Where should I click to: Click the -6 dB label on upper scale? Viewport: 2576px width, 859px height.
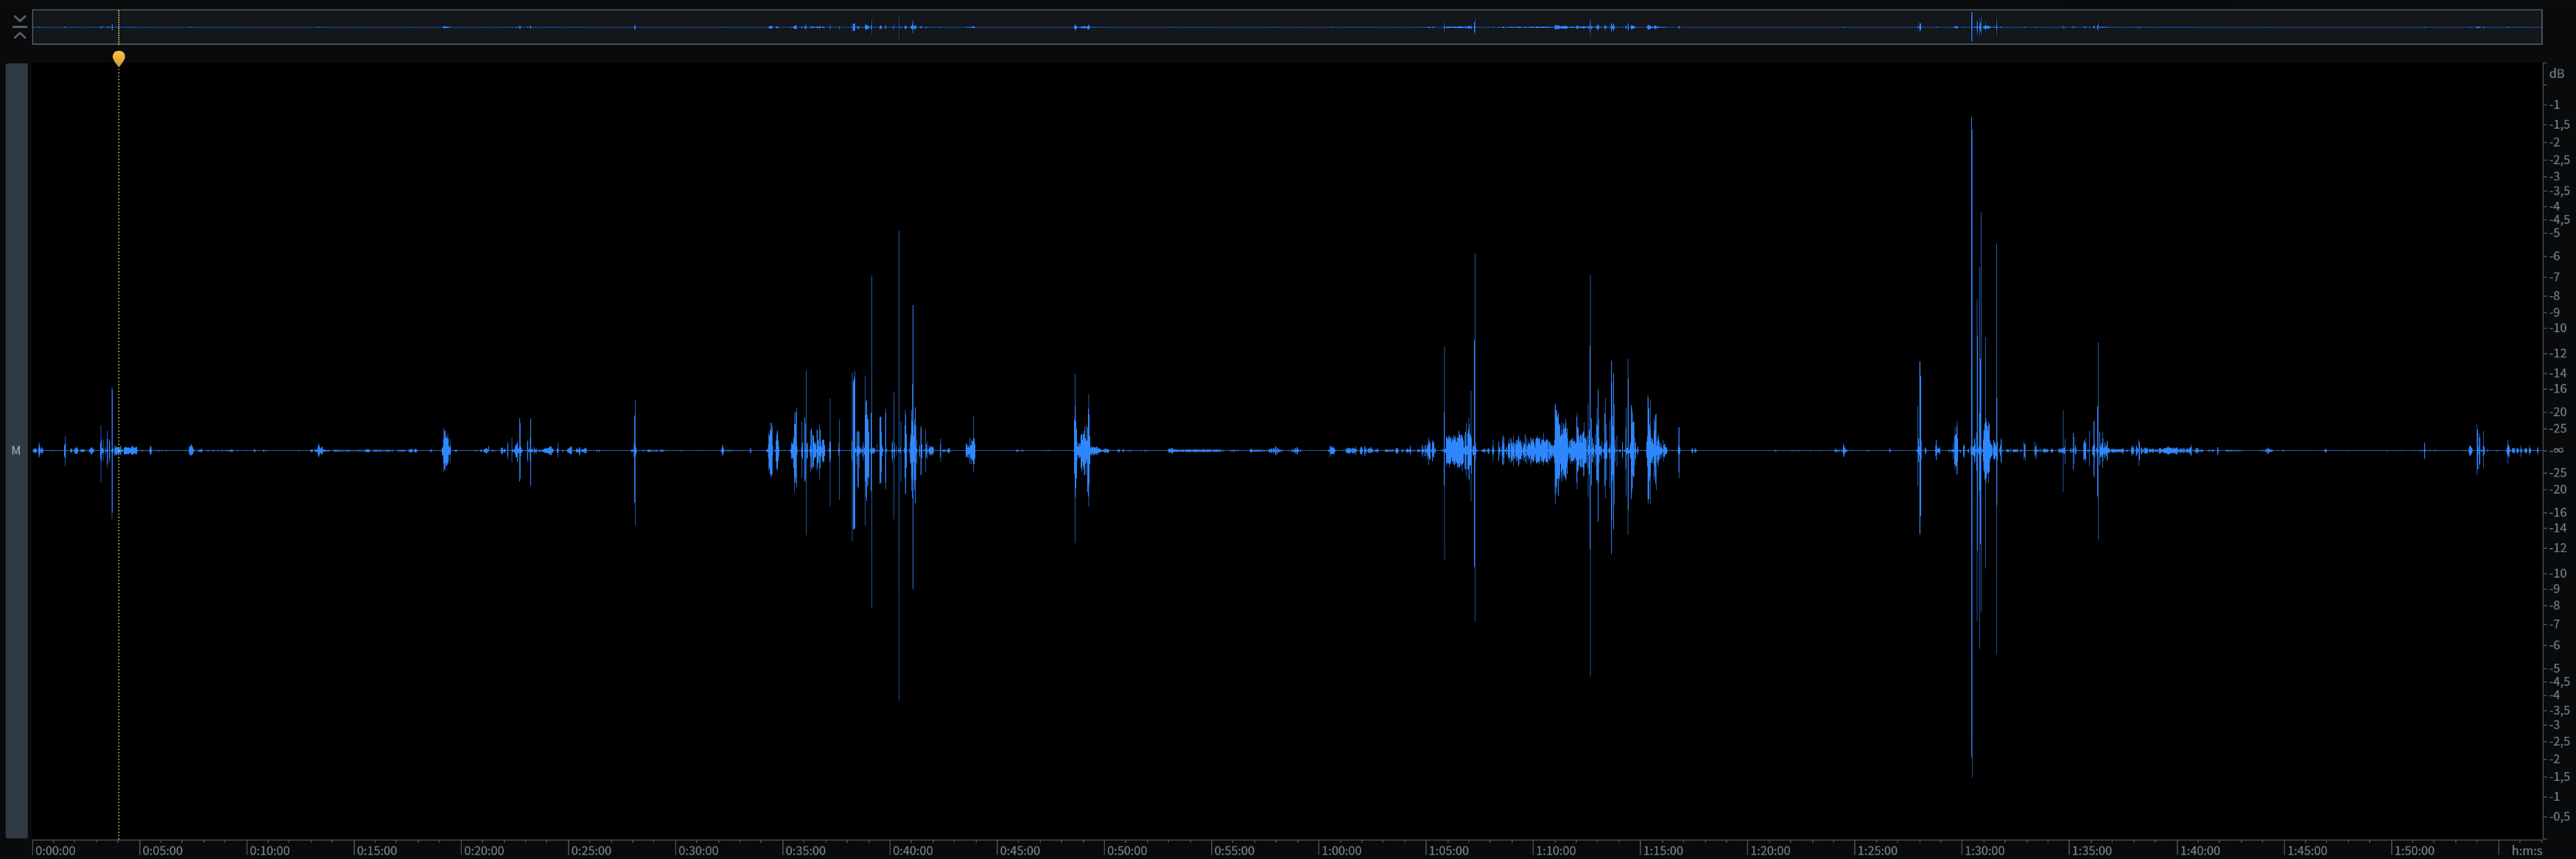[x=2555, y=256]
